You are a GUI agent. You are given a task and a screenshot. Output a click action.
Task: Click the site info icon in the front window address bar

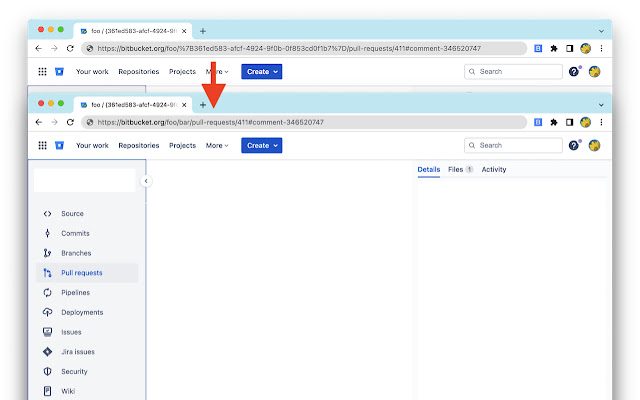[90, 122]
